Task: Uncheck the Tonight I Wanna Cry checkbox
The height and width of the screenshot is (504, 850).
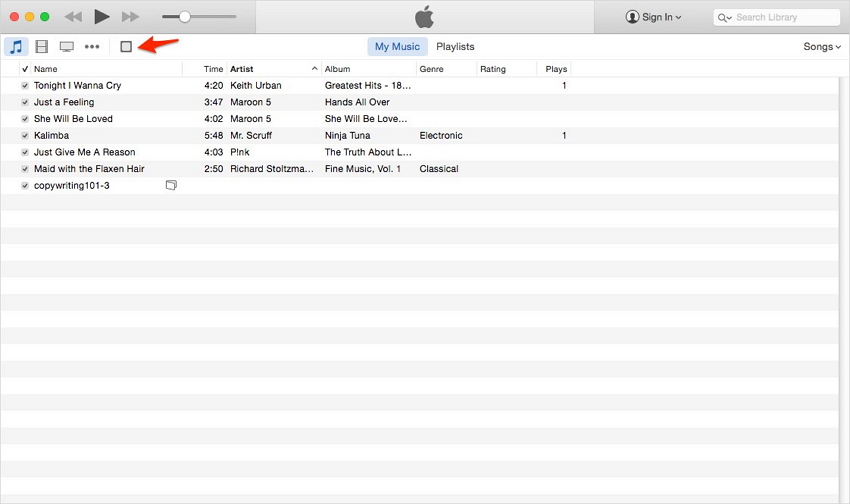Action: (x=25, y=86)
